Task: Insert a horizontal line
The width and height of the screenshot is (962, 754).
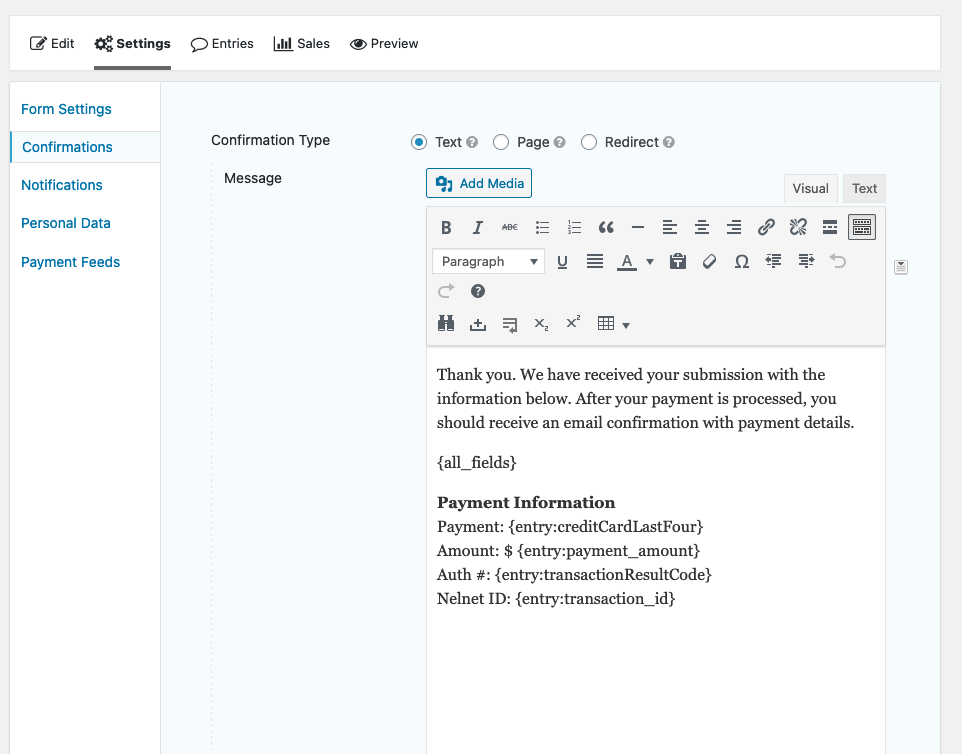Action: coord(637,228)
